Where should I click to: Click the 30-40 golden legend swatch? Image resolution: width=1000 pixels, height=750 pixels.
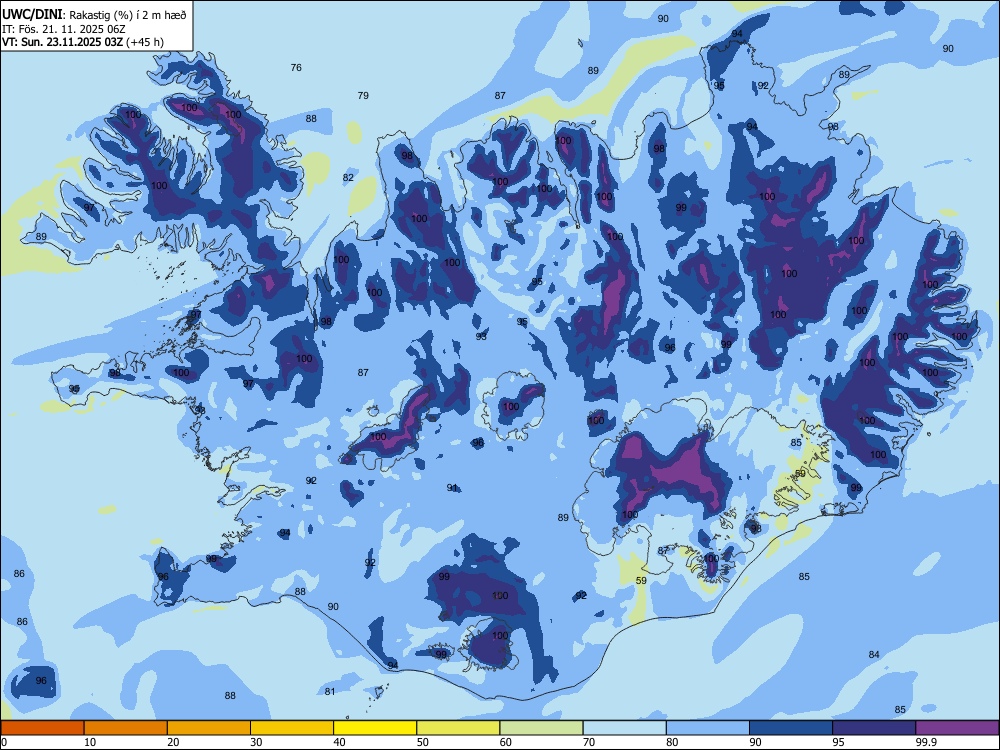pos(292,728)
